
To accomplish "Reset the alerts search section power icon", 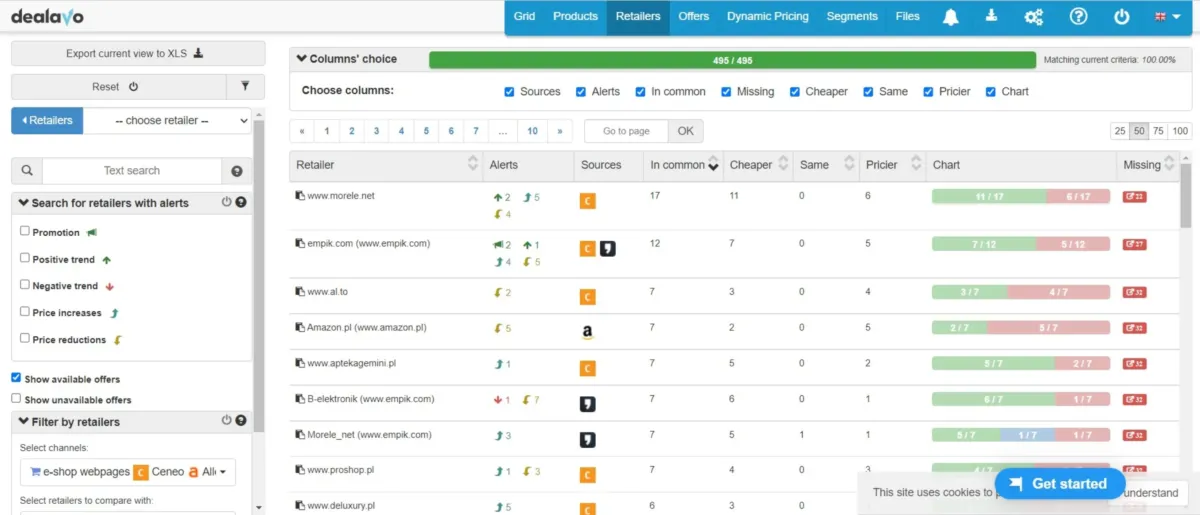I will pyautogui.click(x=227, y=202).
